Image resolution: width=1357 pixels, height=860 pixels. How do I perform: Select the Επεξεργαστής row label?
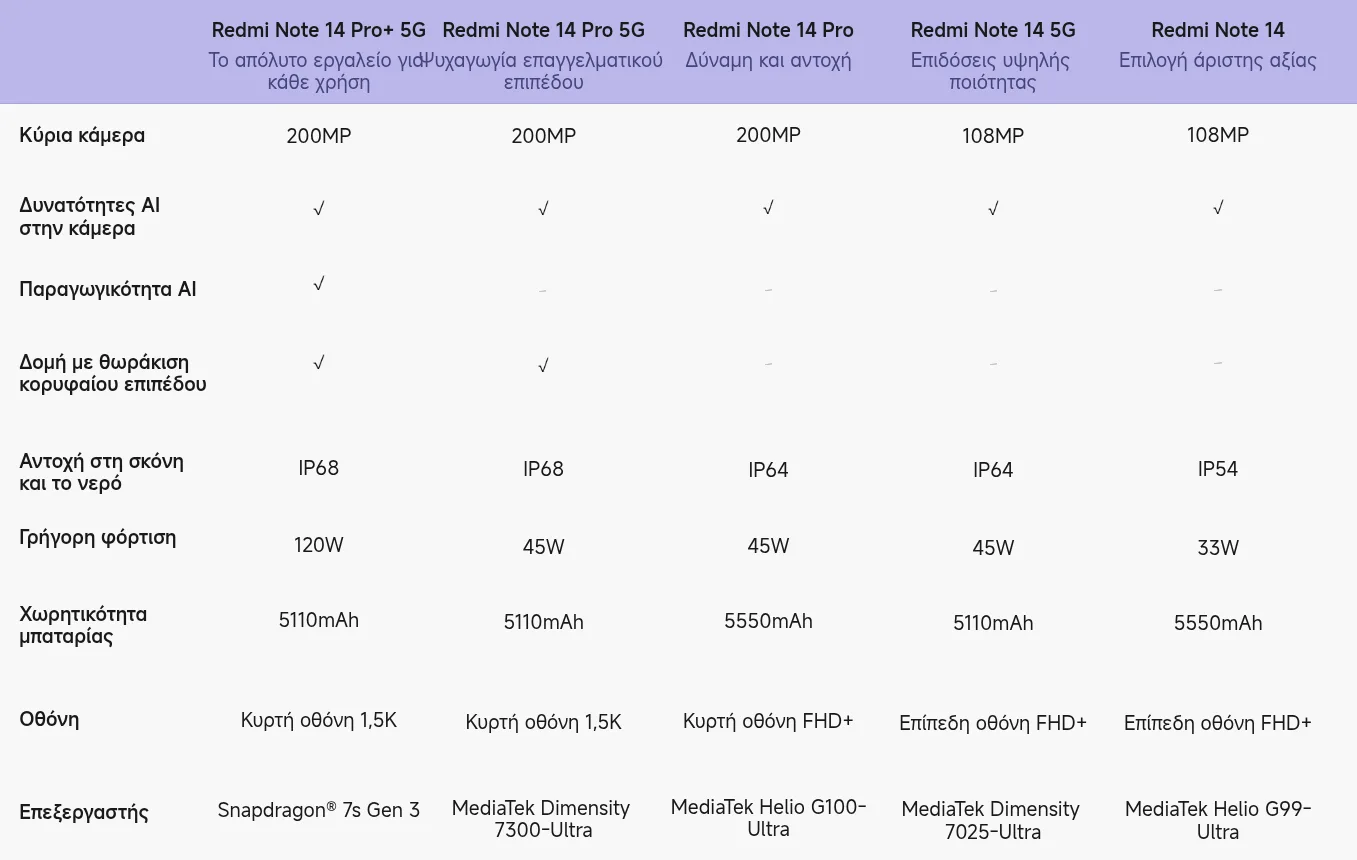[84, 812]
